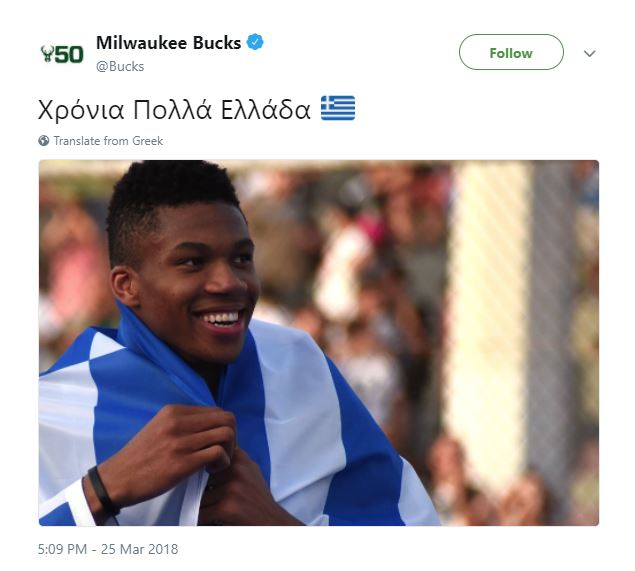
Task: Click the globe icon beside Translate
Action: pos(44,141)
